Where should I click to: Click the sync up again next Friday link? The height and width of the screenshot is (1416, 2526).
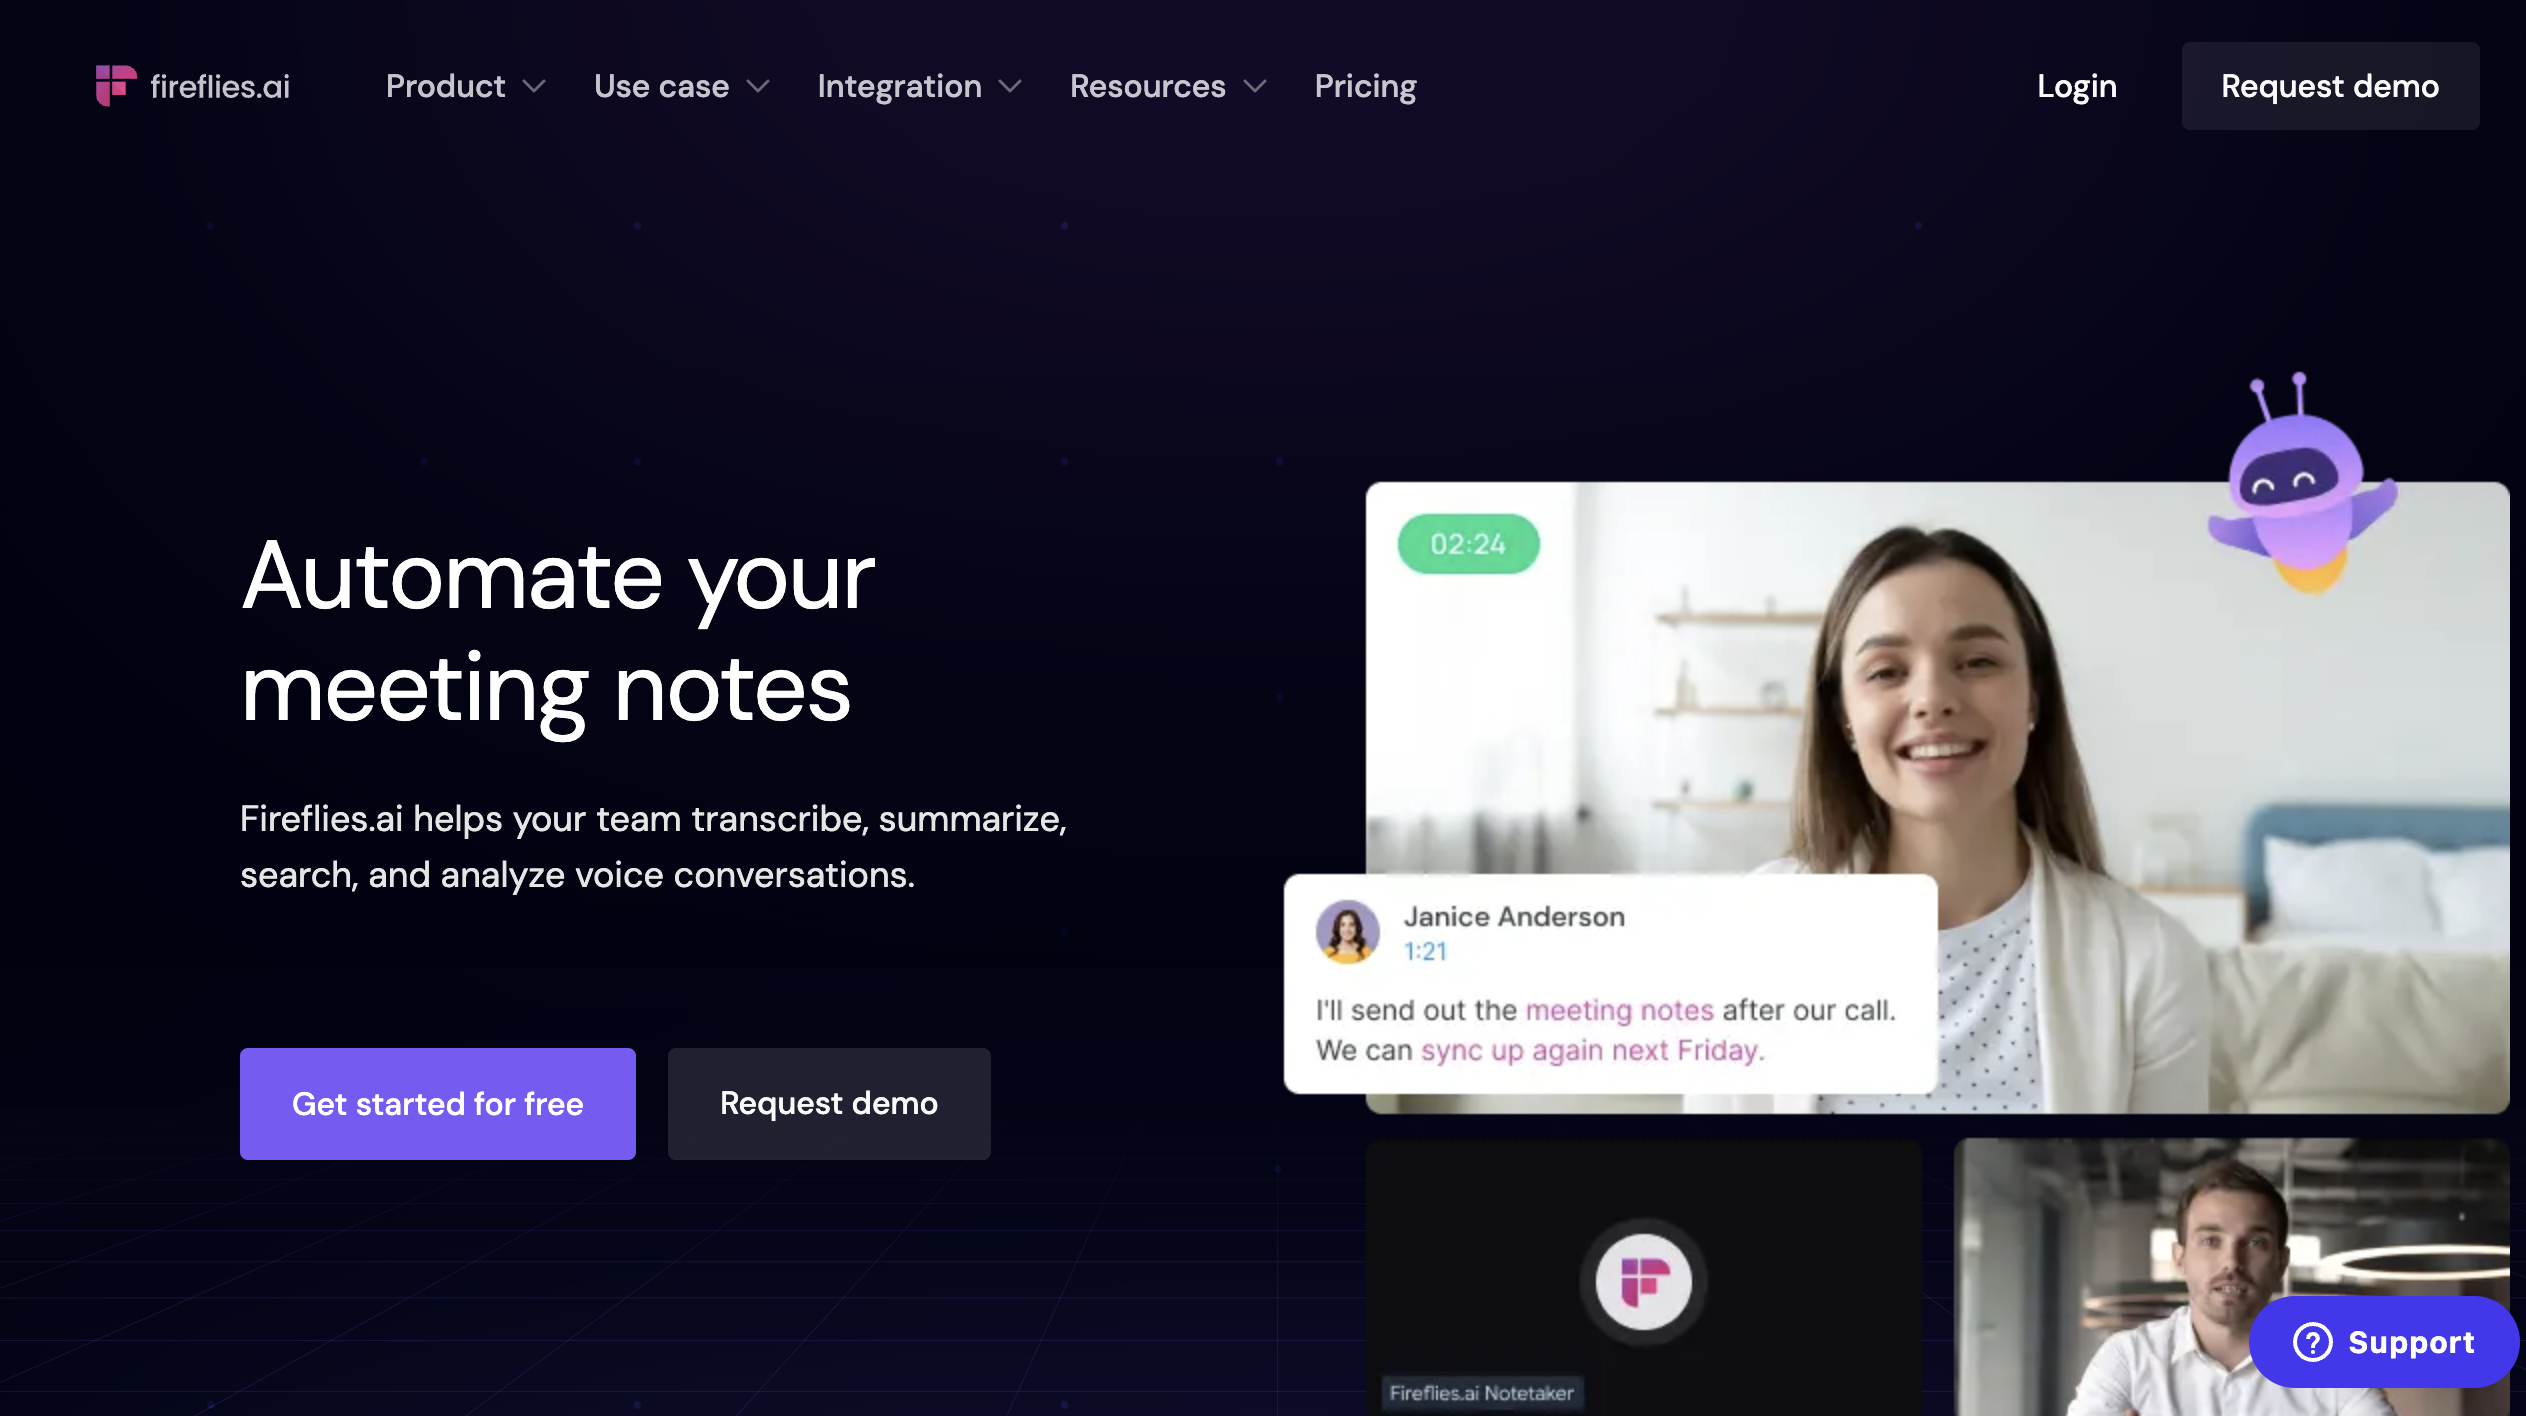click(x=1591, y=1050)
